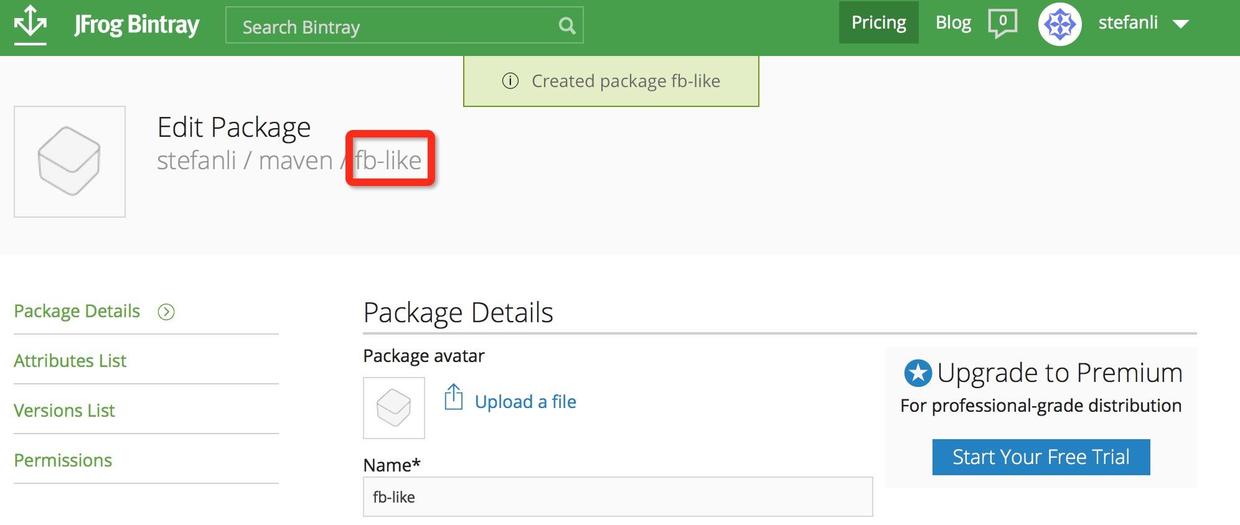Click the search magnifier icon
The height and width of the screenshot is (525, 1240).
click(567, 27)
